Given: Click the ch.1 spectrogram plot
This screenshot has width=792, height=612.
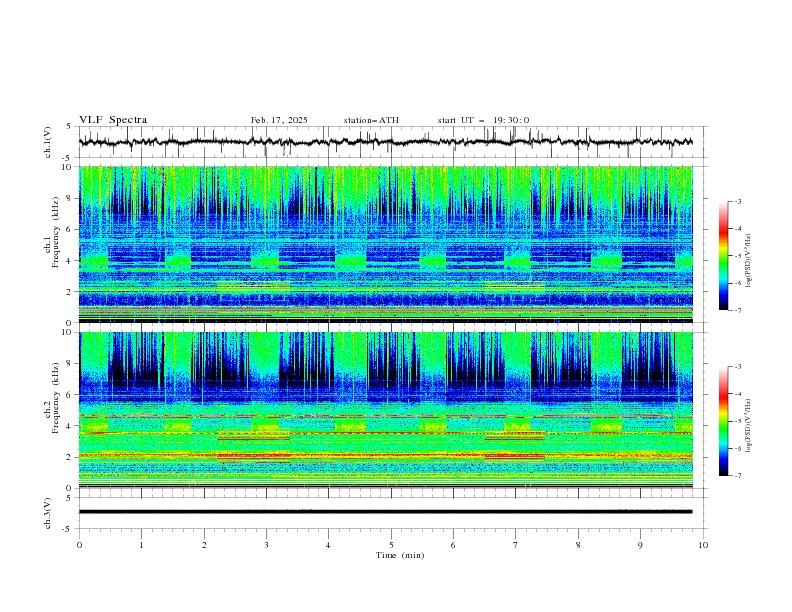Looking at the screenshot, I should pos(385,244).
